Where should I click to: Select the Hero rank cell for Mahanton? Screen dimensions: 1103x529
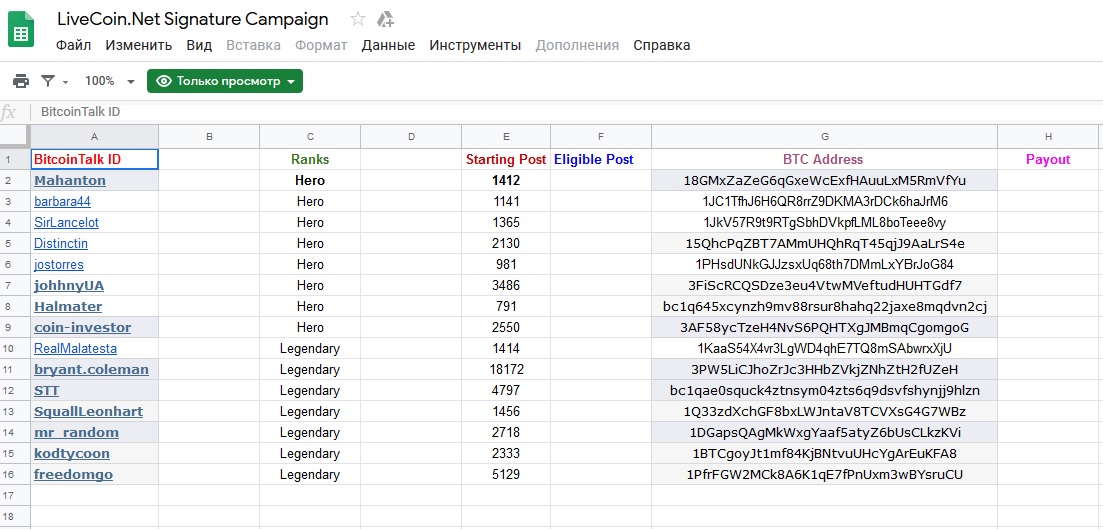coord(310,180)
